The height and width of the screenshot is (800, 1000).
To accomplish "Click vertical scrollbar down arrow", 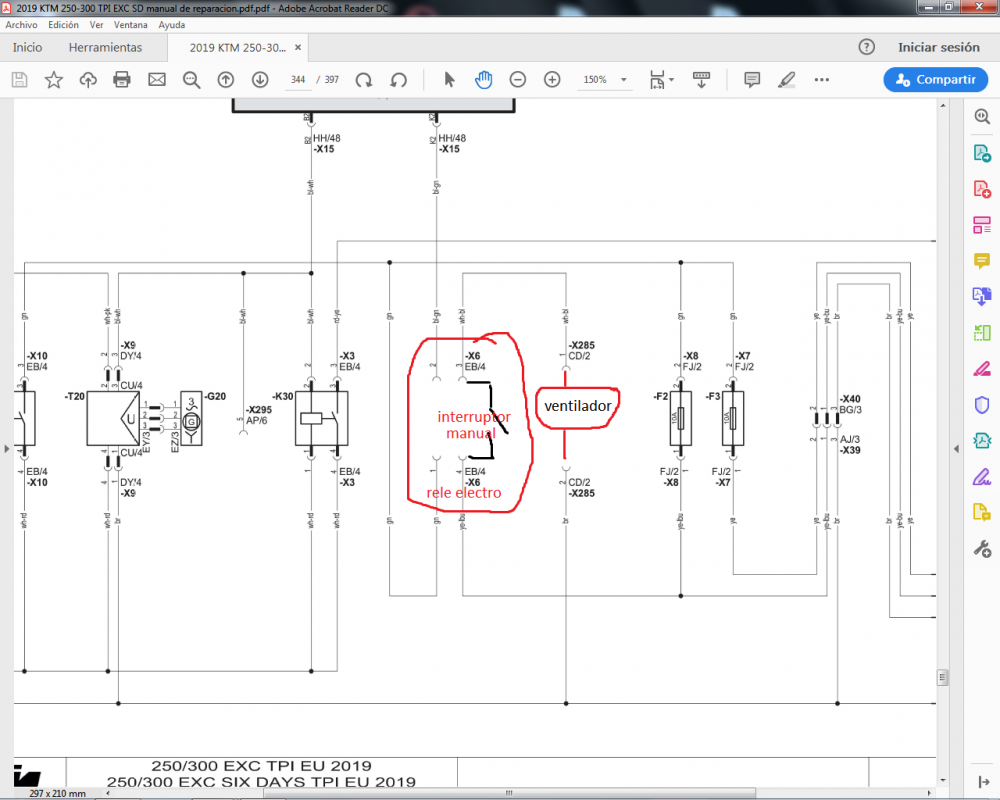I will tap(943, 780).
